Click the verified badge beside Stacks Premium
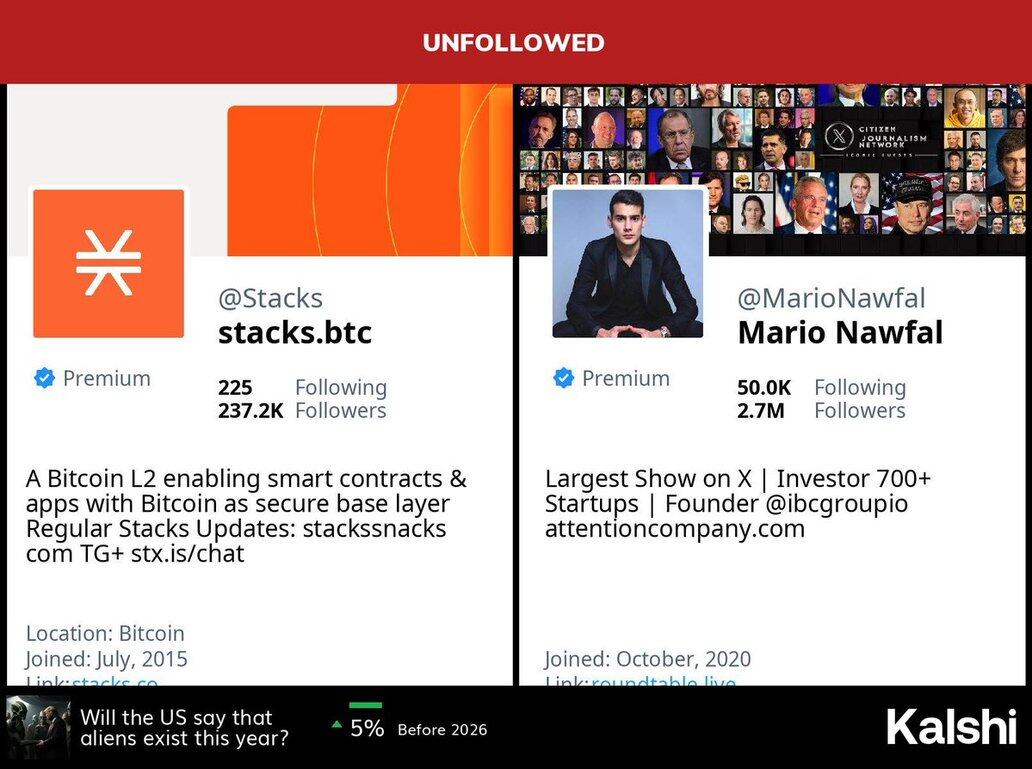The width and height of the screenshot is (1032, 769). coord(44,378)
